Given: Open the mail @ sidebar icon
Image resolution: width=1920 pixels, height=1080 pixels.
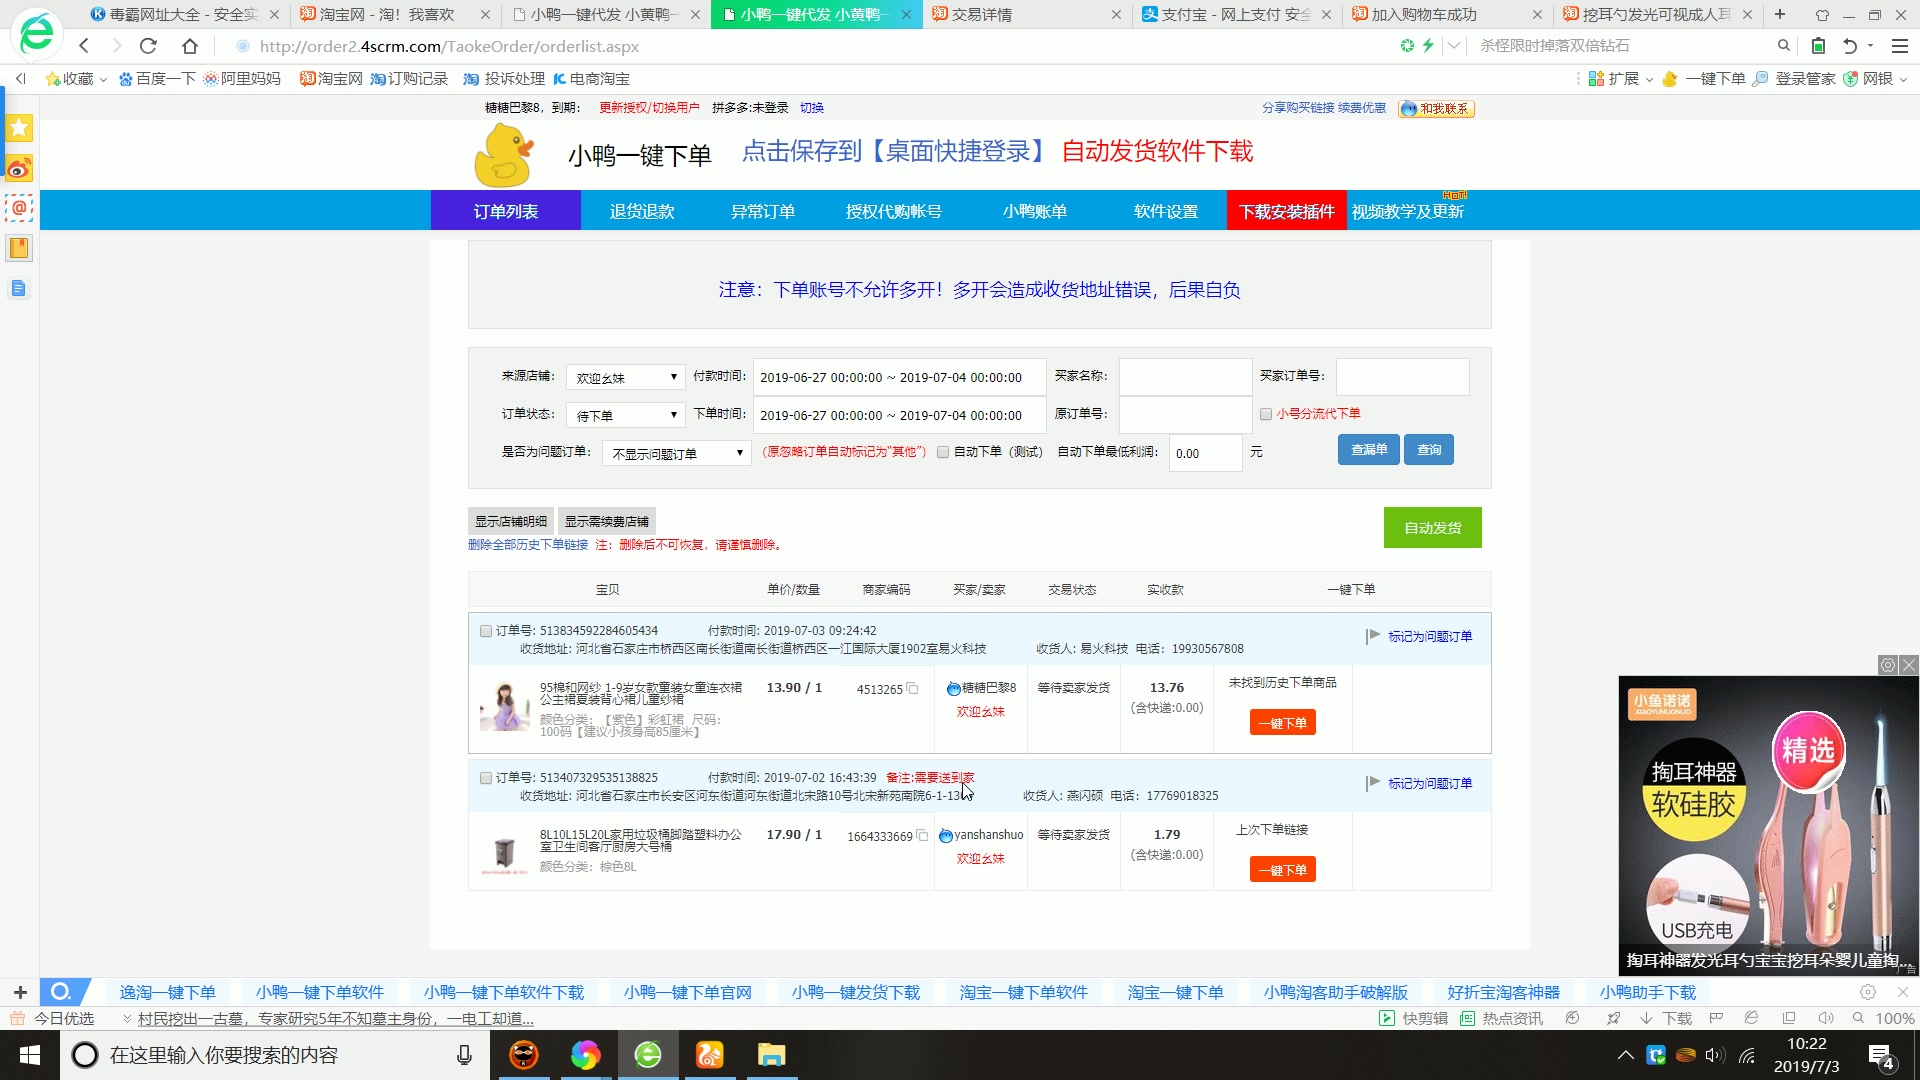Looking at the screenshot, I should [19, 208].
